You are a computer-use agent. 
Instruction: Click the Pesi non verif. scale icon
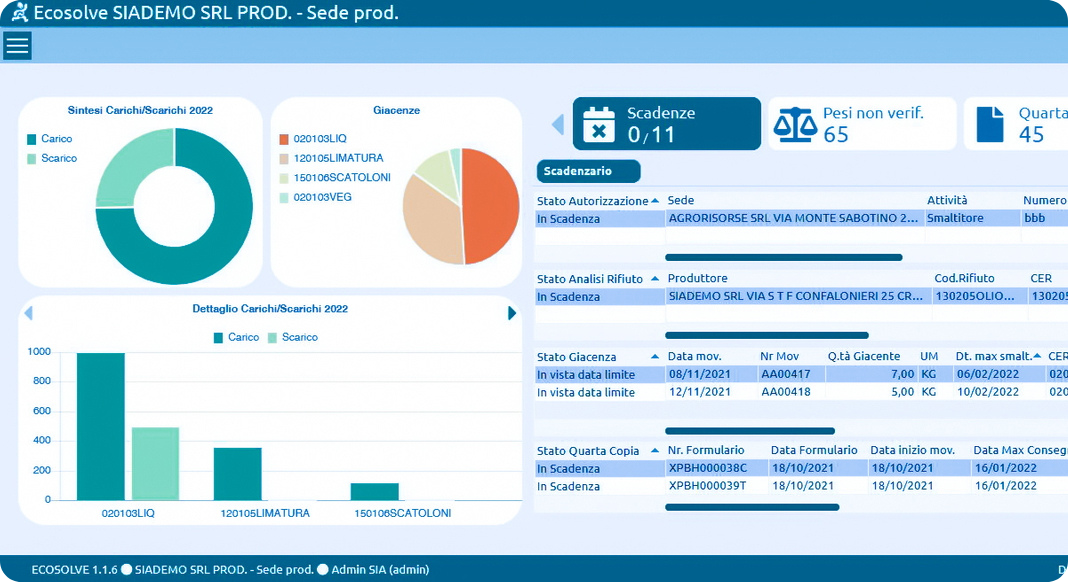(796, 124)
